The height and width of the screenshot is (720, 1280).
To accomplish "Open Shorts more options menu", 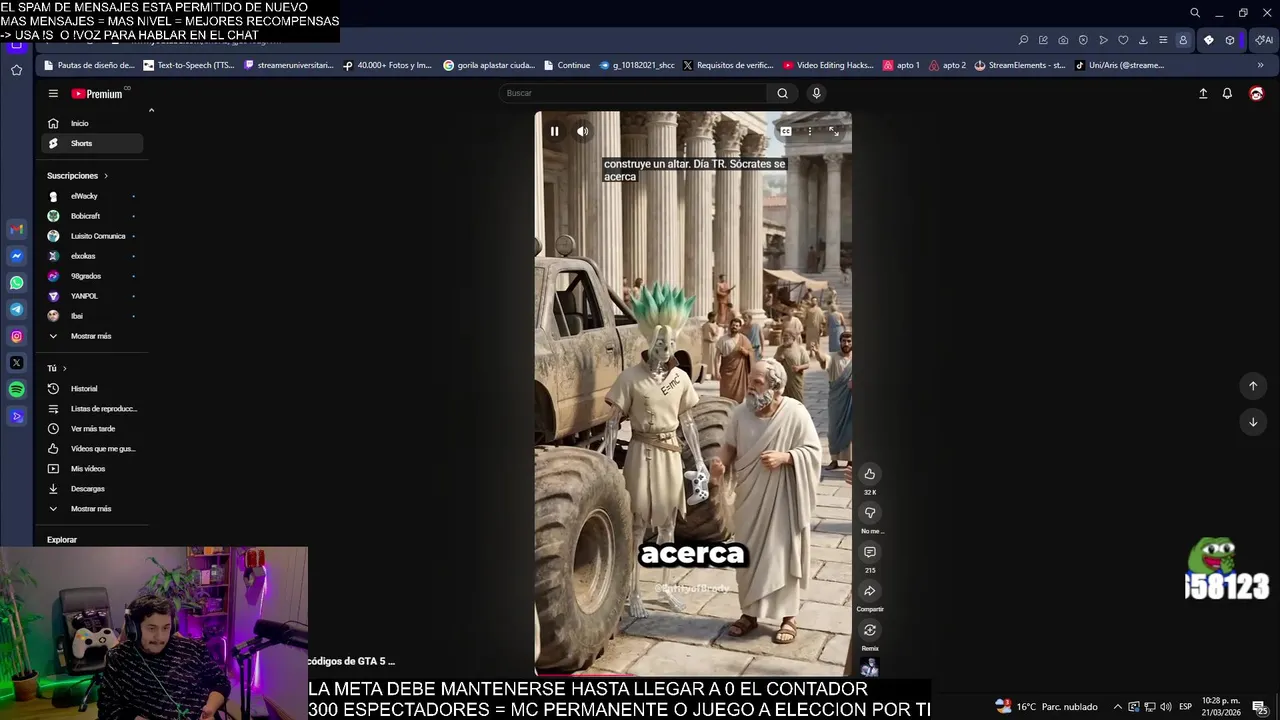I will (x=810, y=131).
